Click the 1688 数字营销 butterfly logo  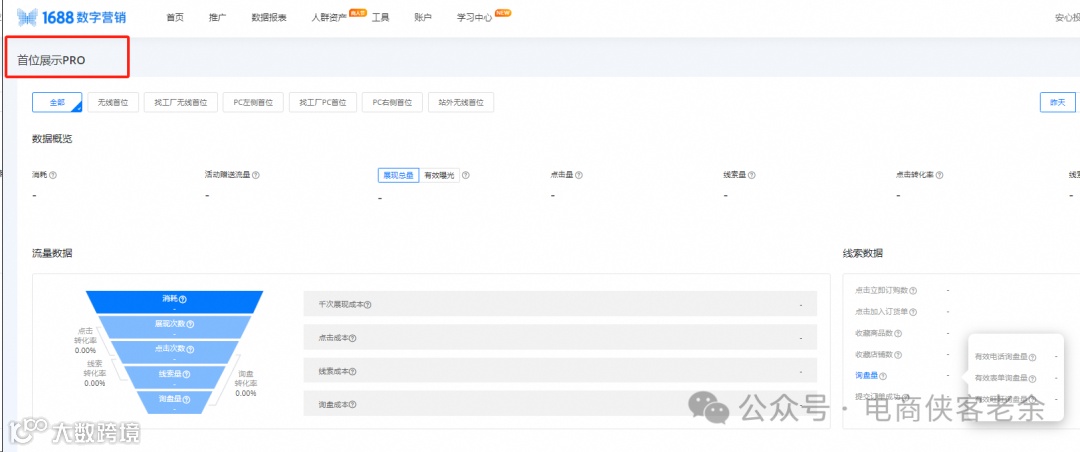pos(72,17)
